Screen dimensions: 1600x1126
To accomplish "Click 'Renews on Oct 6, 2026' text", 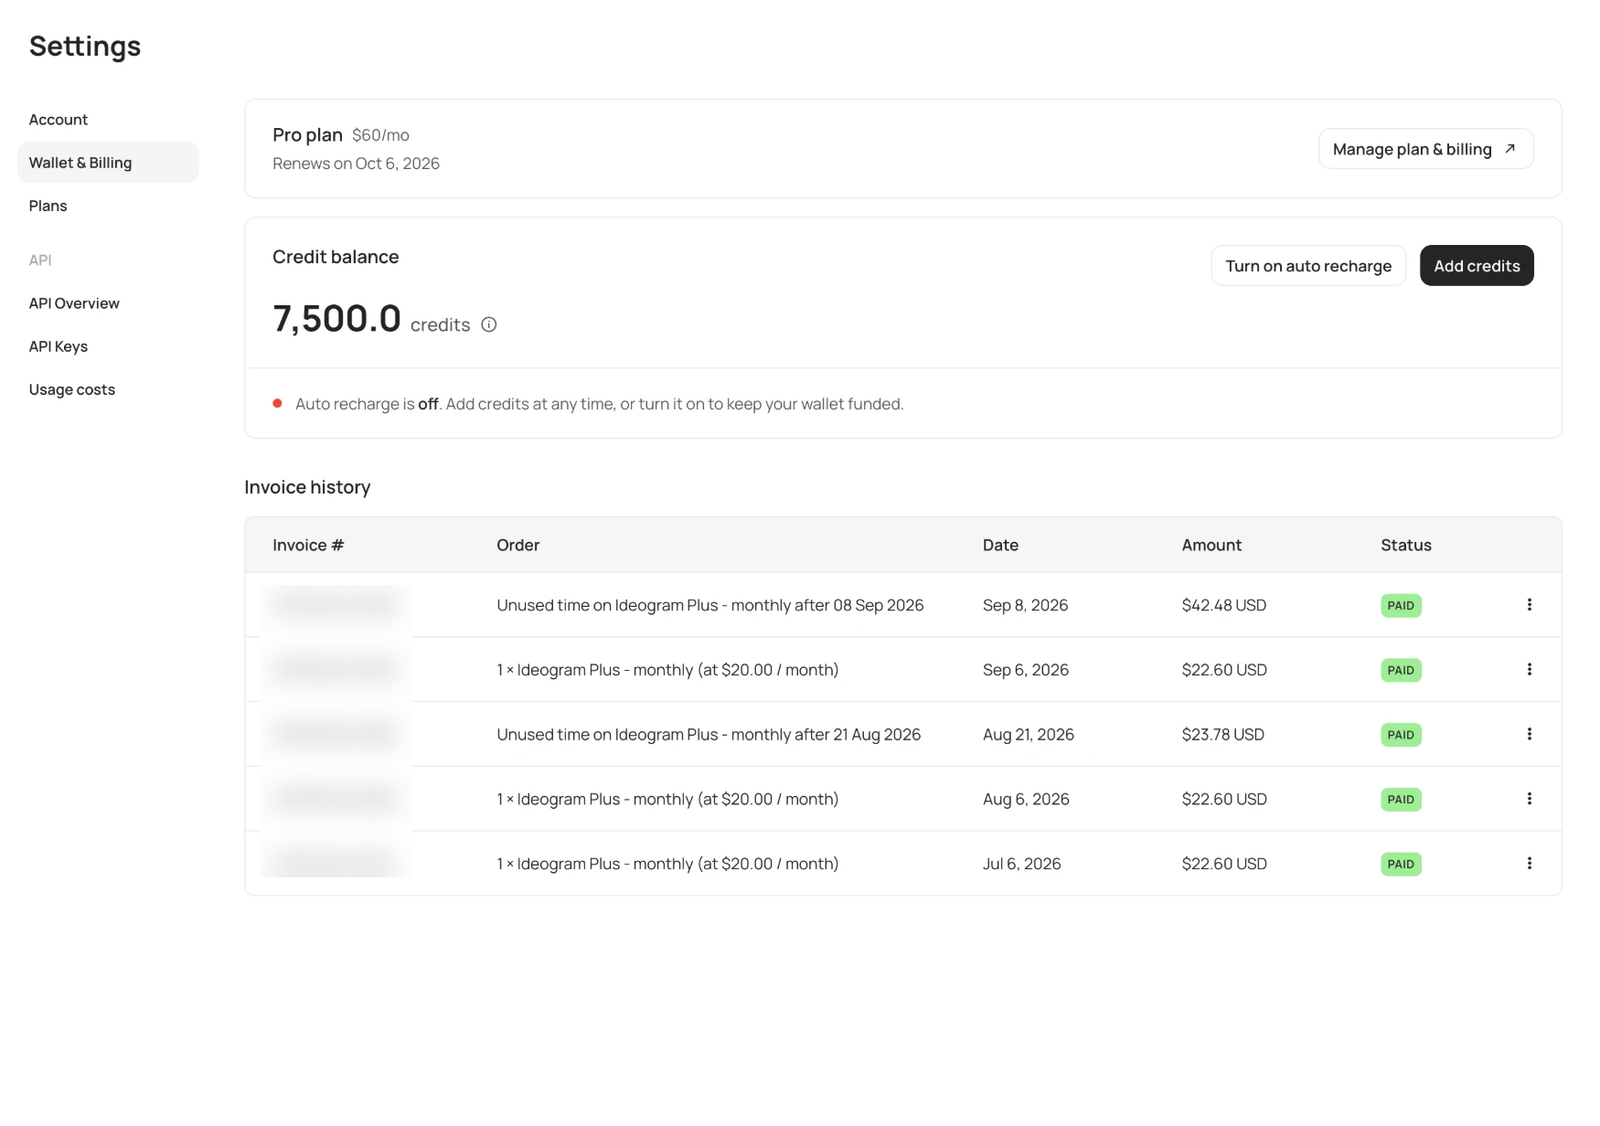I will 356,164.
